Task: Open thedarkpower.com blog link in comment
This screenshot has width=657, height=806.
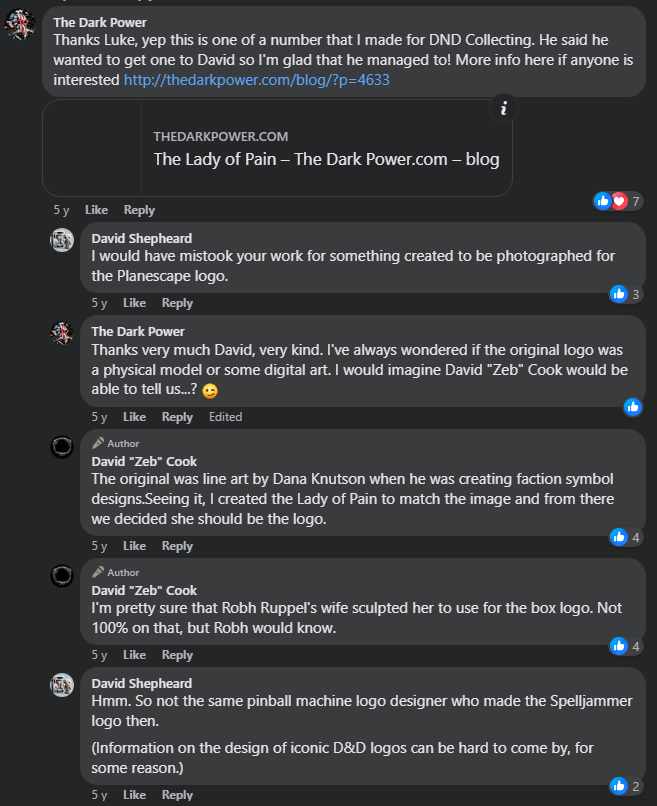Action: point(256,80)
